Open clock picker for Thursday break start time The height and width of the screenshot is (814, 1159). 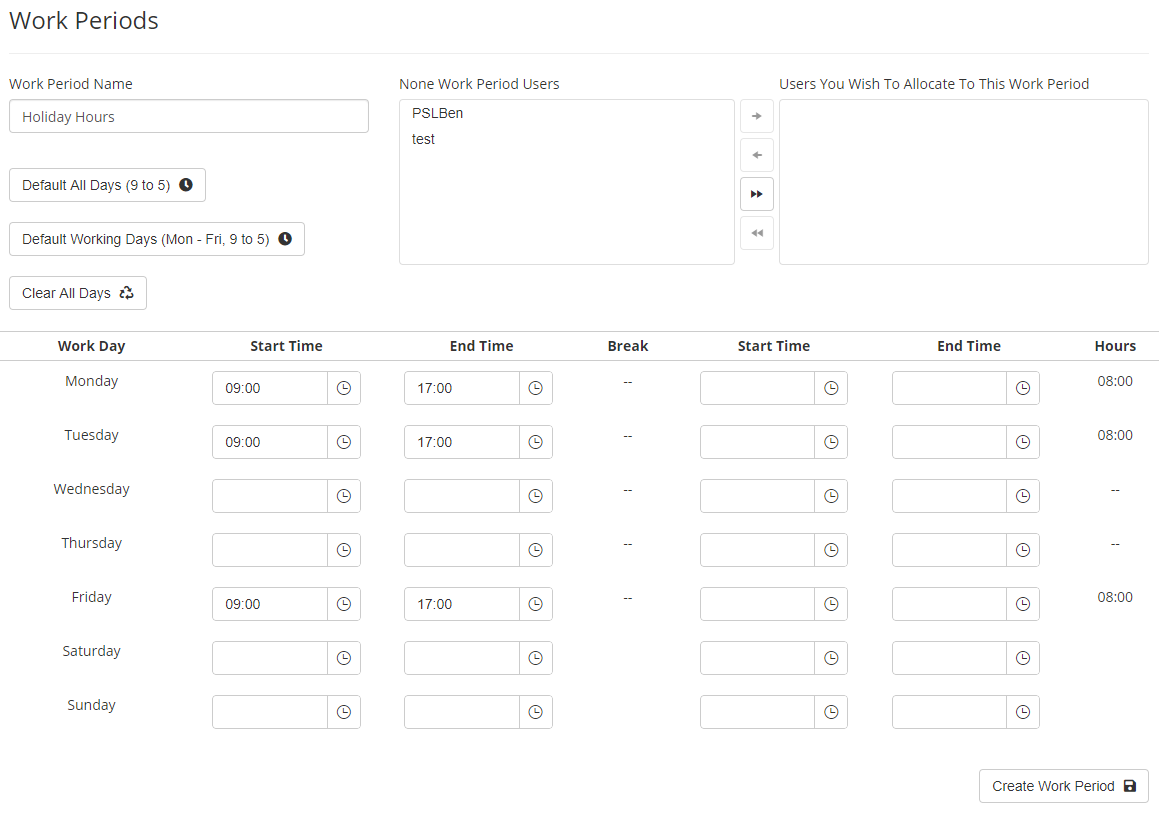832,550
